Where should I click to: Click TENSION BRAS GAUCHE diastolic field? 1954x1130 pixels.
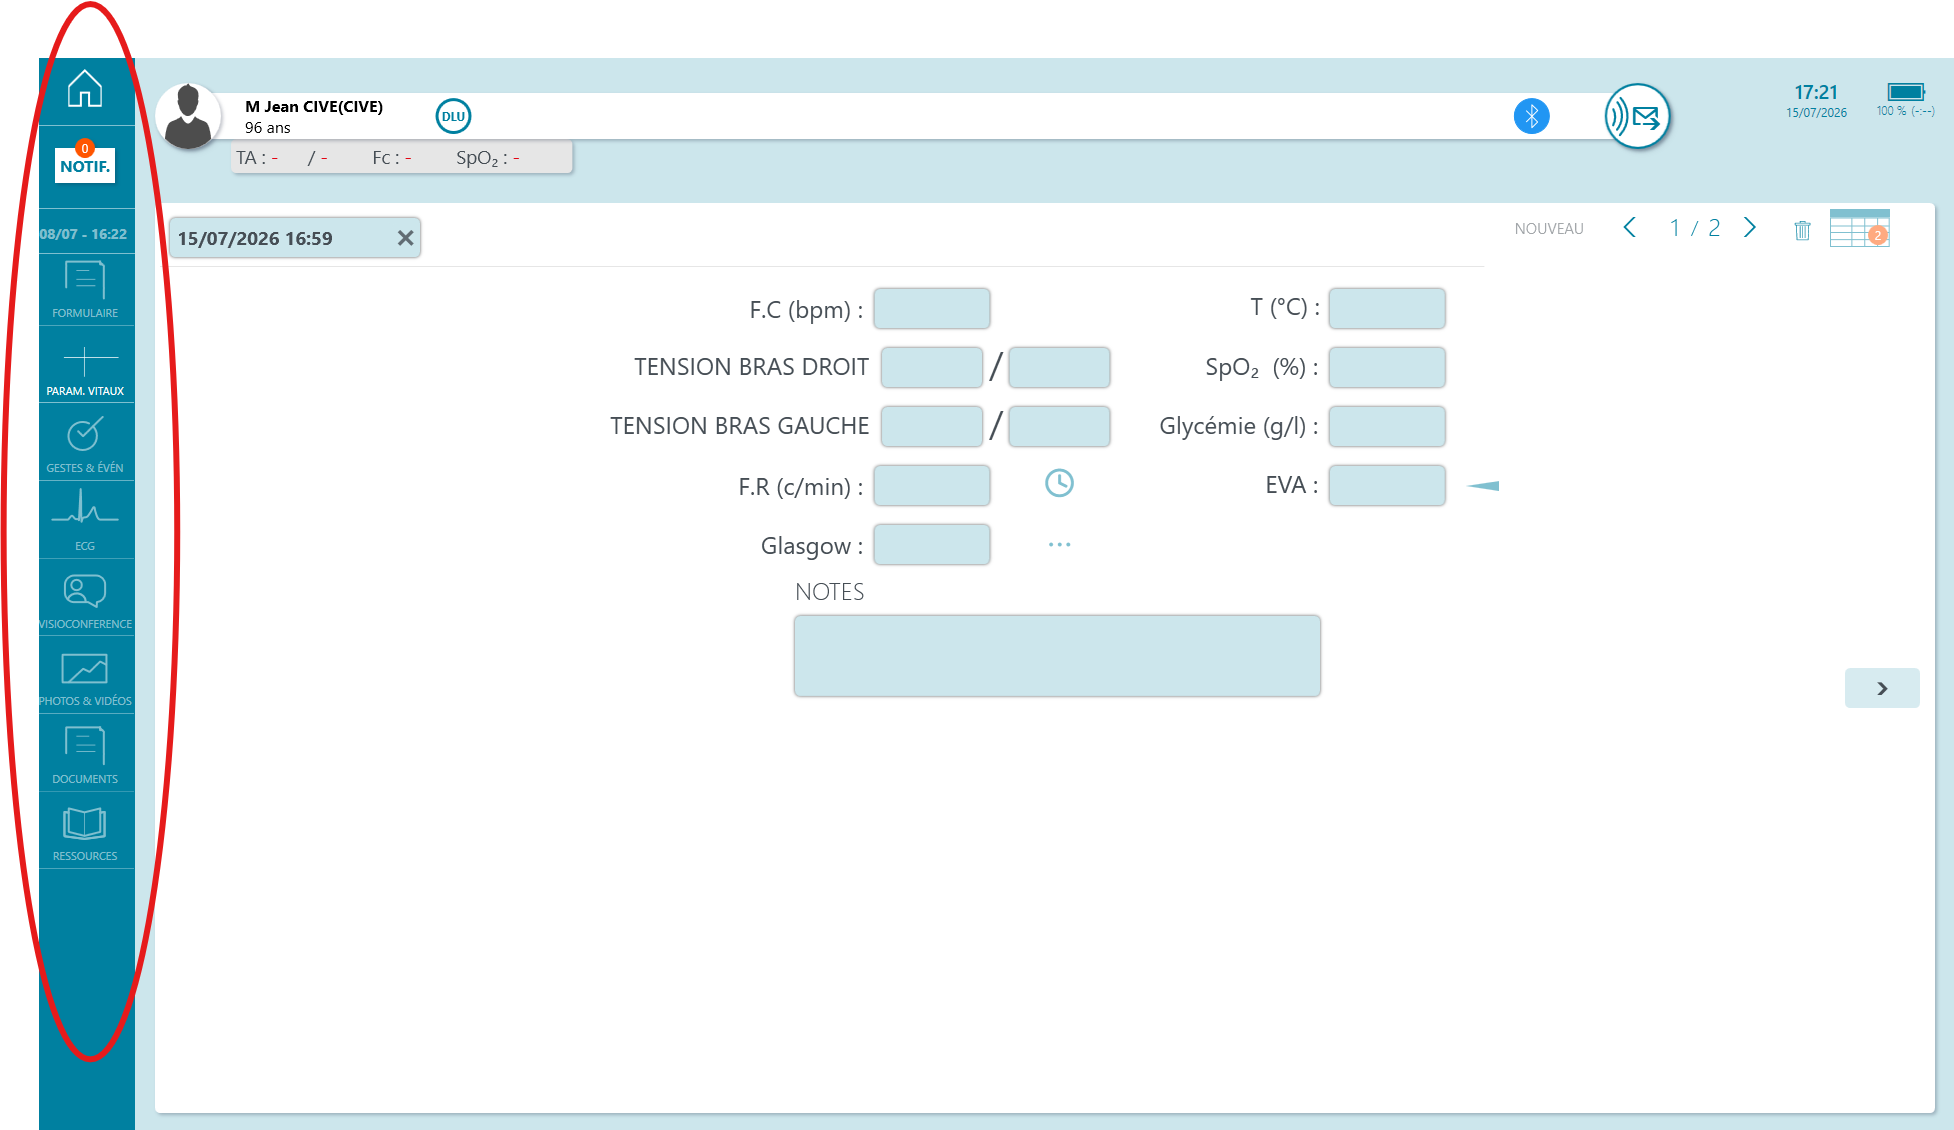tap(1059, 426)
